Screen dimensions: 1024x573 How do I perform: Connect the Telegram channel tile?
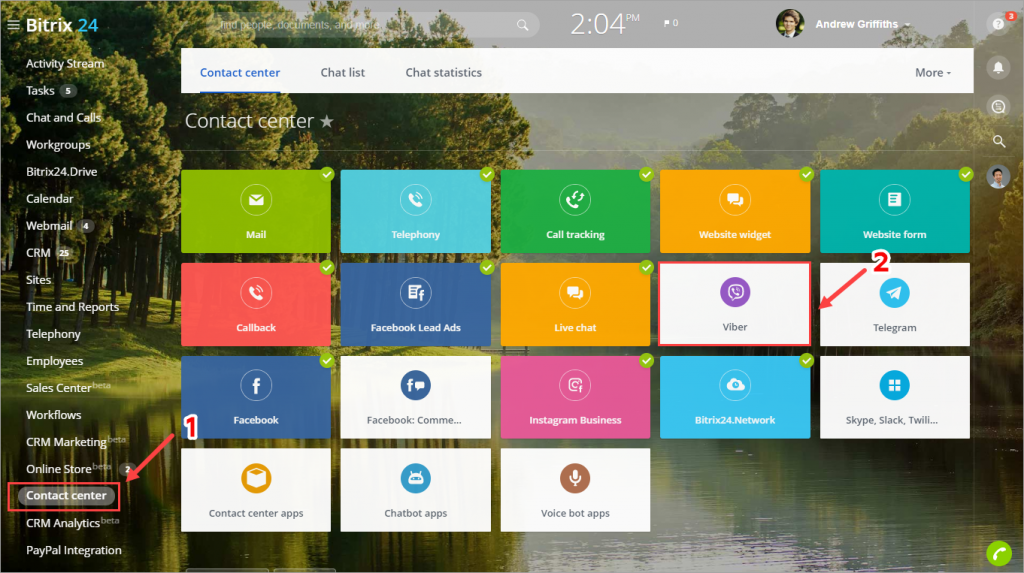click(x=895, y=304)
